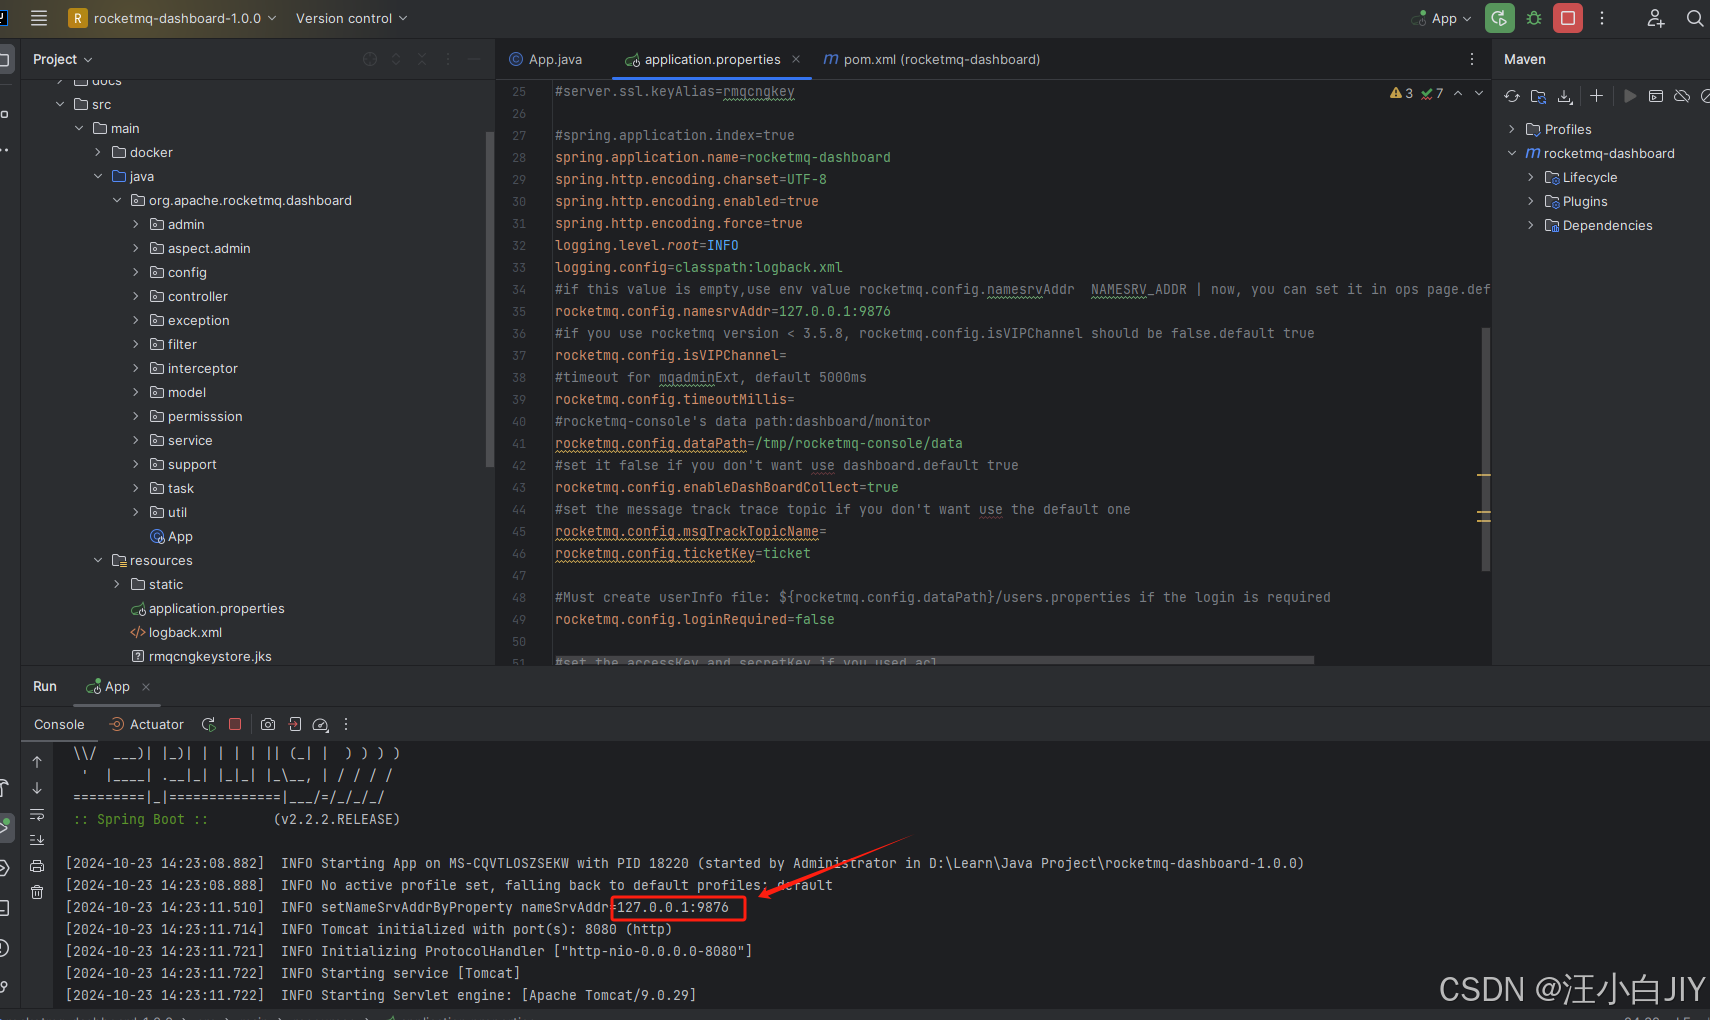Screen dimensions: 1710x1020
Task: Collapse the rocketmq-dashboard Maven node
Action: [1513, 153]
